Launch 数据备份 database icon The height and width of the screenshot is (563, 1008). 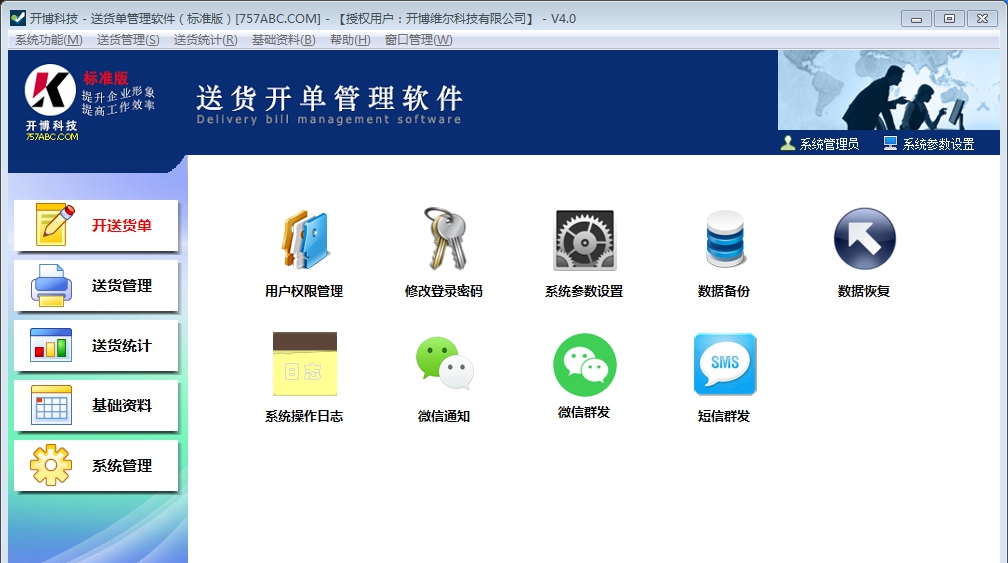tap(724, 239)
